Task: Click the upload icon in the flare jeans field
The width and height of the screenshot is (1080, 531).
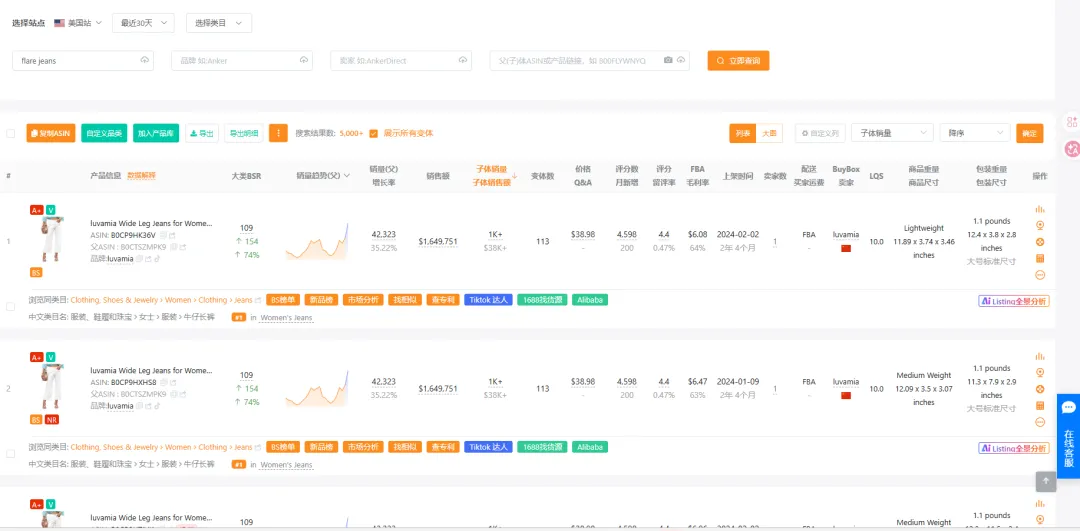Action: click(145, 61)
